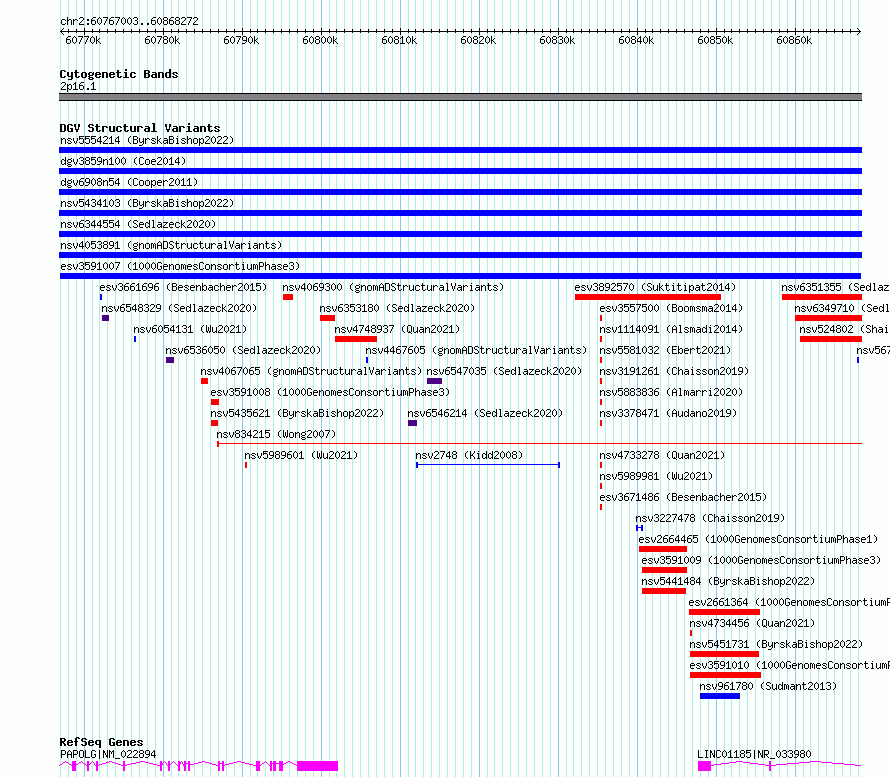Viewport: 890px width, 777px height.
Task: Open the dgv6908n54 (Cooper2011) variant
Action: tap(129, 182)
